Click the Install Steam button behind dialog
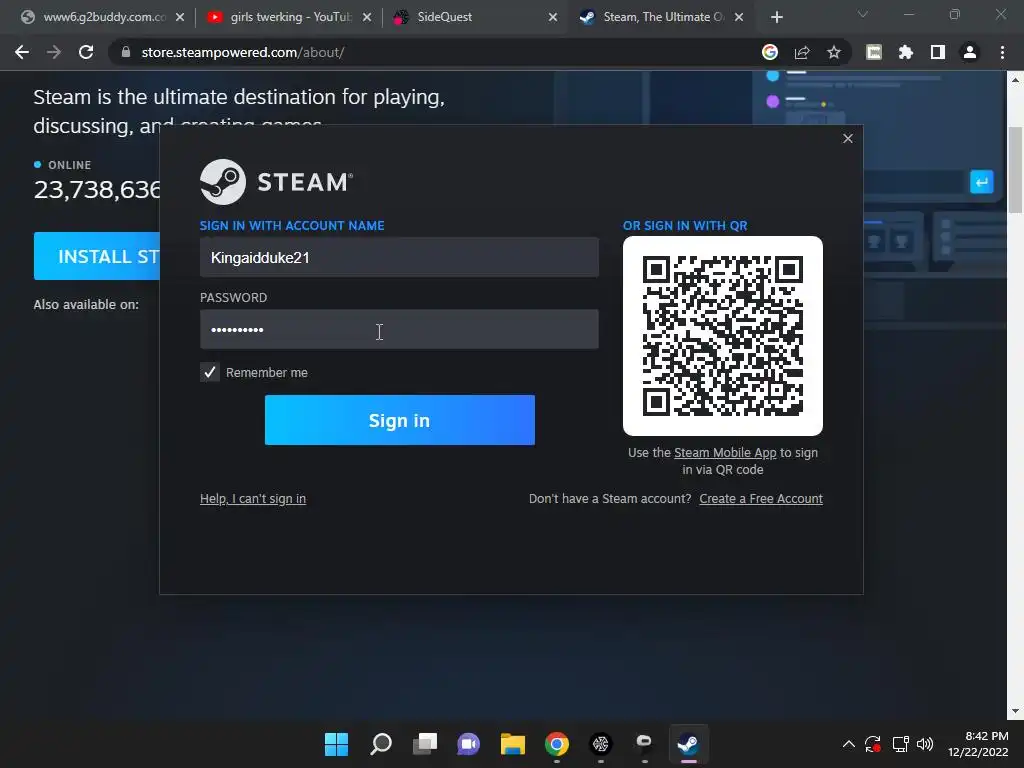Screen dimensions: 1024x768 coord(97,256)
